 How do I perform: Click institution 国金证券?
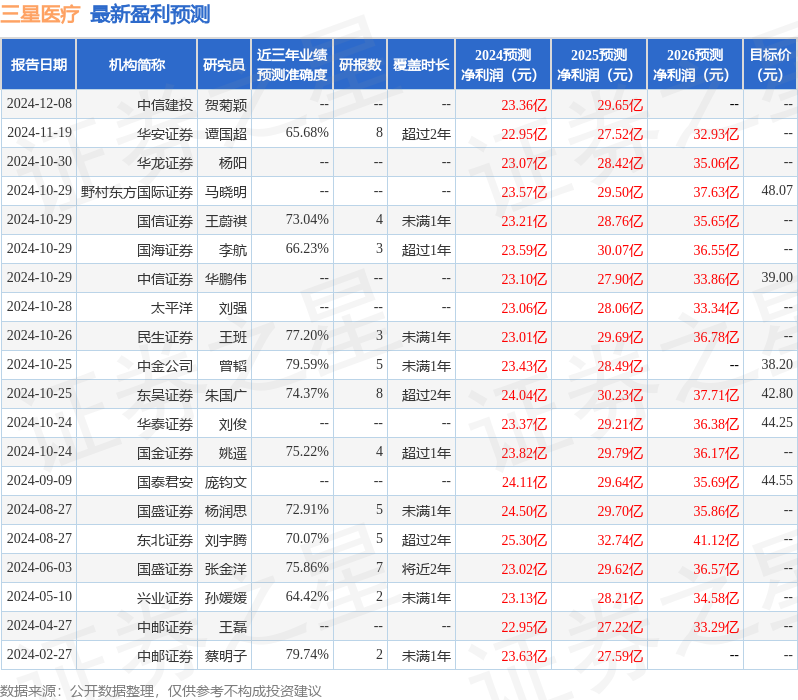coord(165,453)
